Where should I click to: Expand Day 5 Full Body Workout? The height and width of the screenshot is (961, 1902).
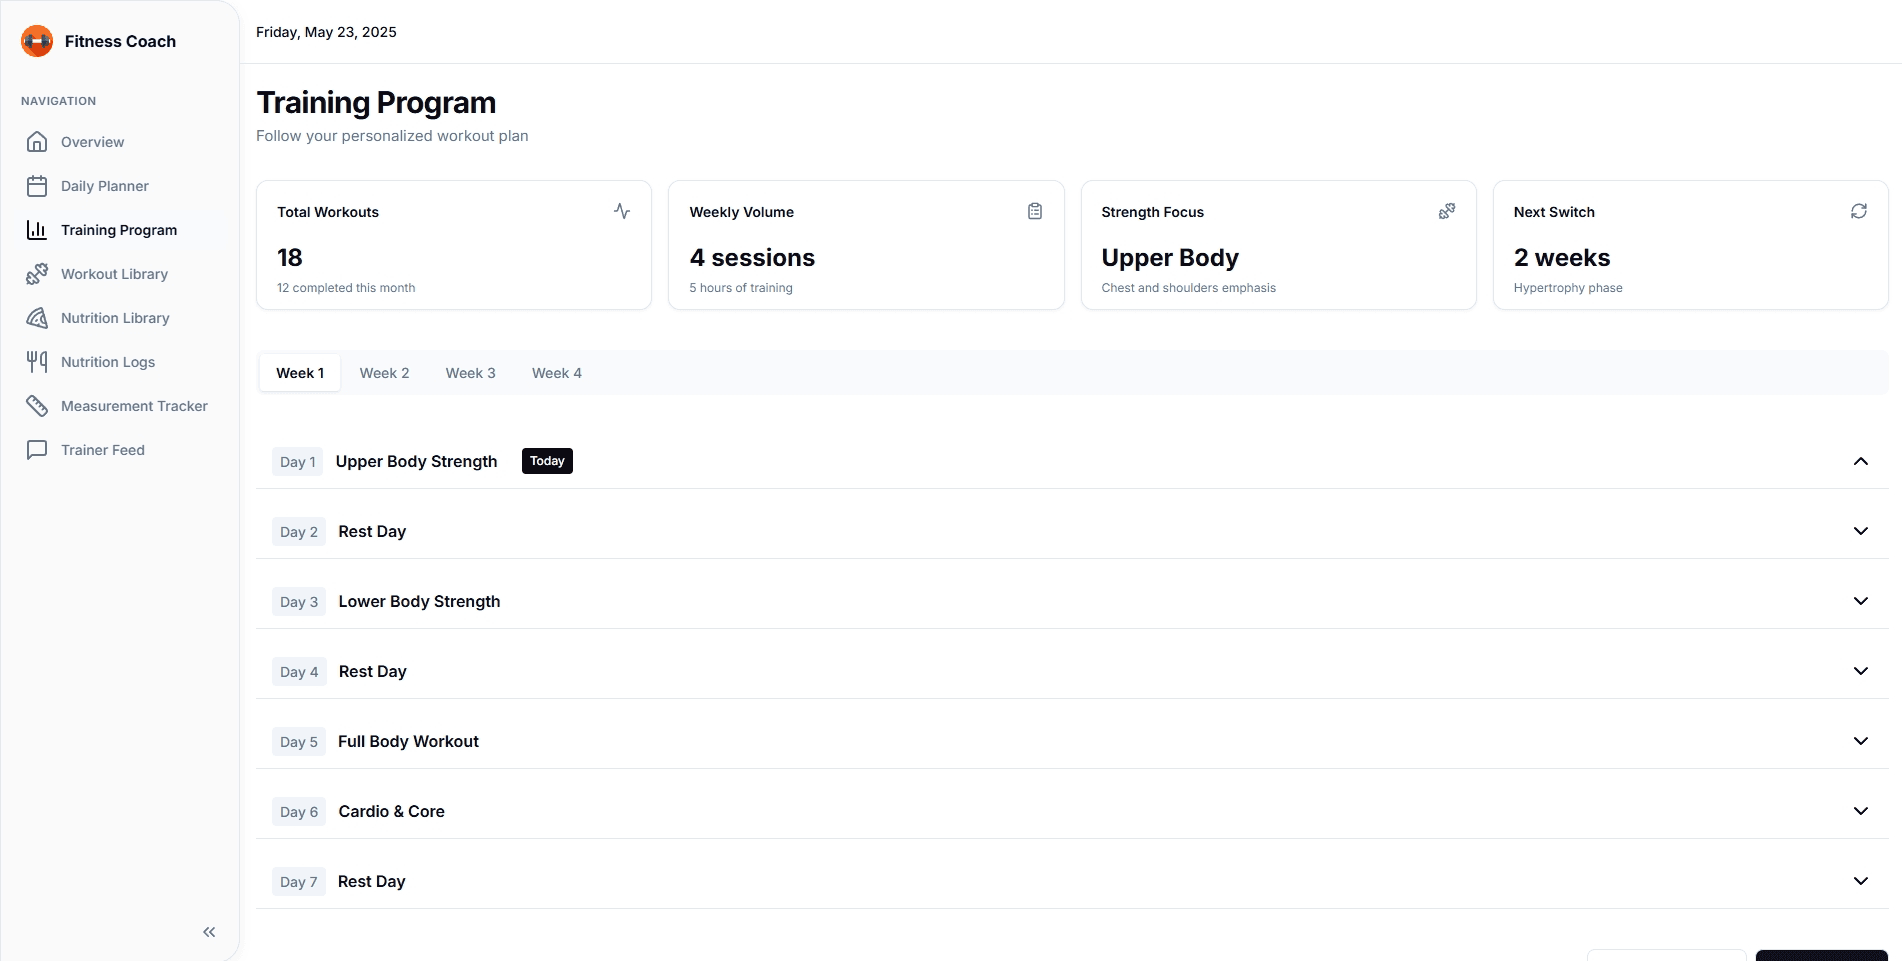pyautogui.click(x=1860, y=741)
